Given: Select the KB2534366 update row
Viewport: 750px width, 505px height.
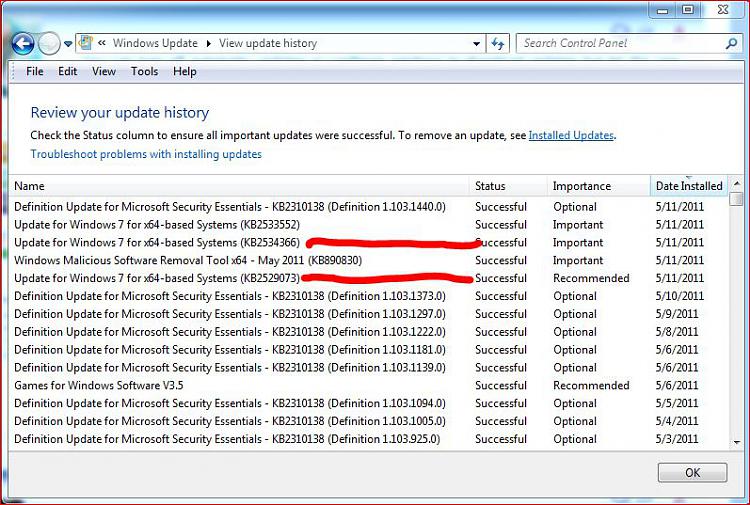Looking at the screenshot, I should click(368, 242).
